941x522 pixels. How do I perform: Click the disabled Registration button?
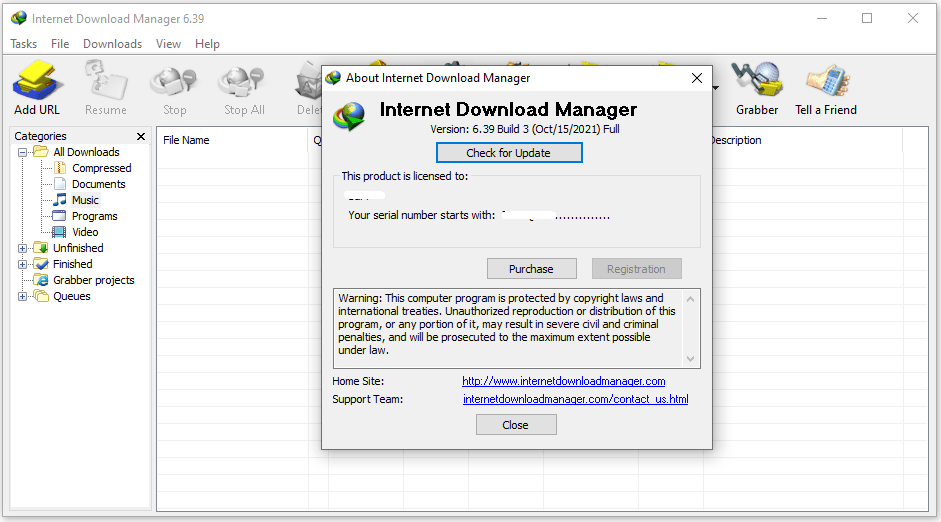[x=636, y=269]
